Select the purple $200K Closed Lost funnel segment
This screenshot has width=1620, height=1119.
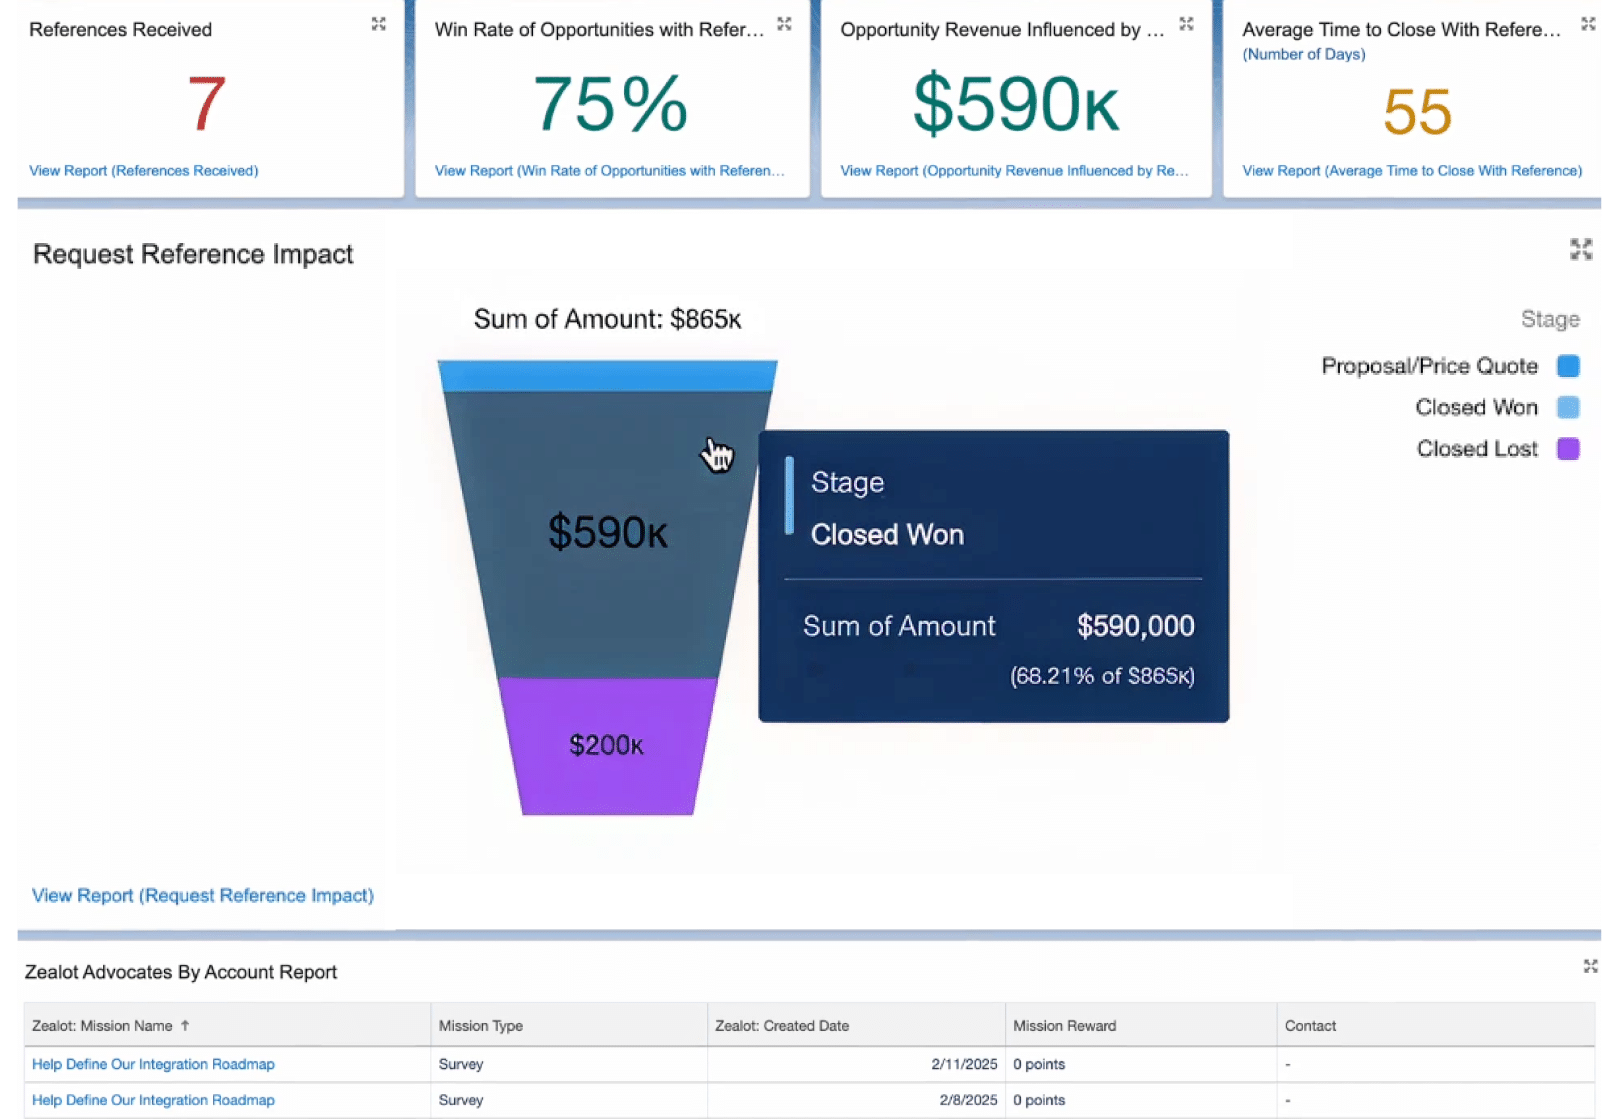[607, 746]
